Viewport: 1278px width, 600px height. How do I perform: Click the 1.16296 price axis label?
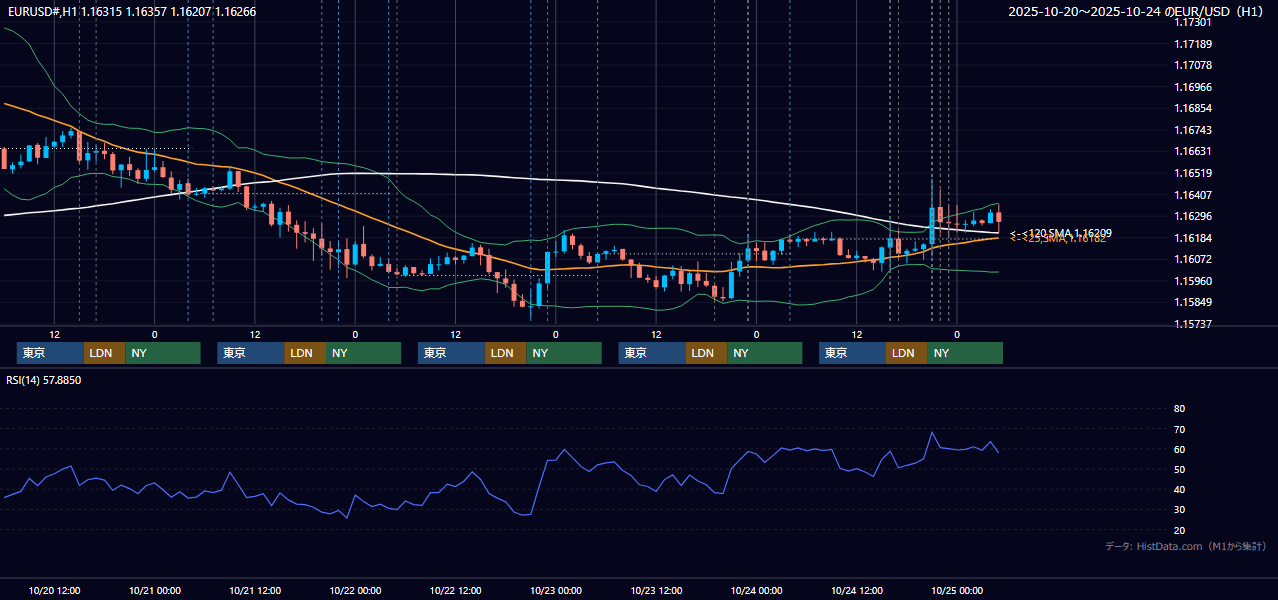(x=1192, y=216)
